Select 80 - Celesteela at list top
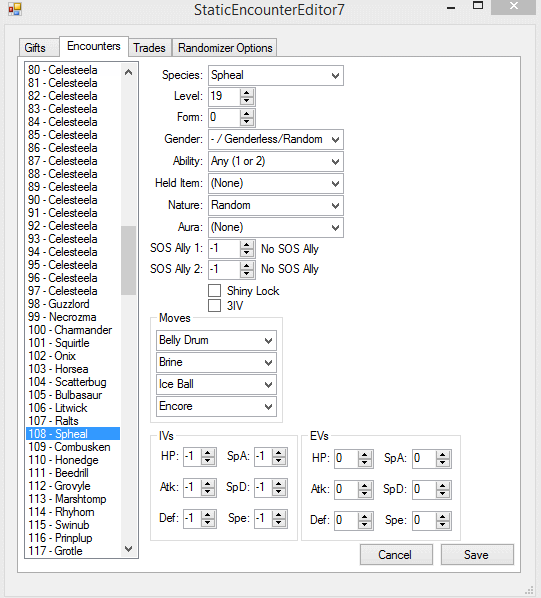 73,70
